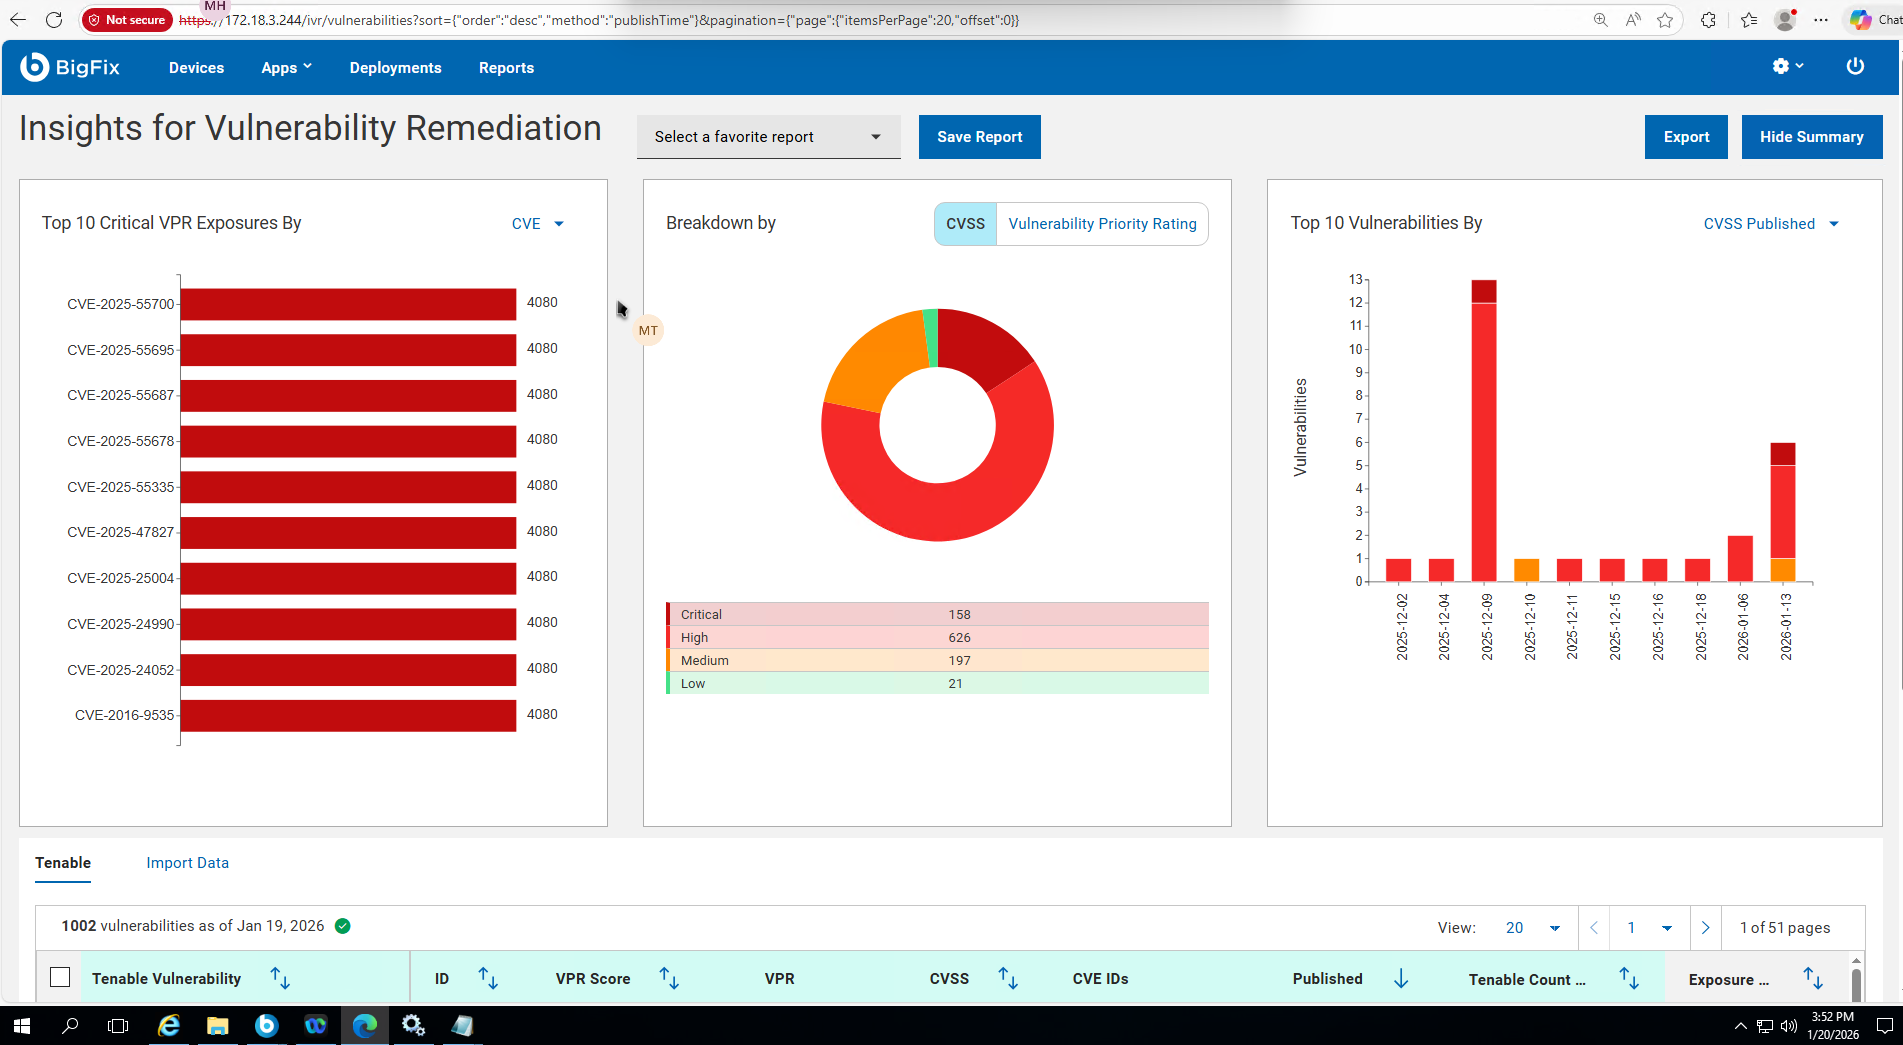This screenshot has height=1045, width=1903.
Task: Click the BigFix logo icon
Action: click(x=35, y=67)
